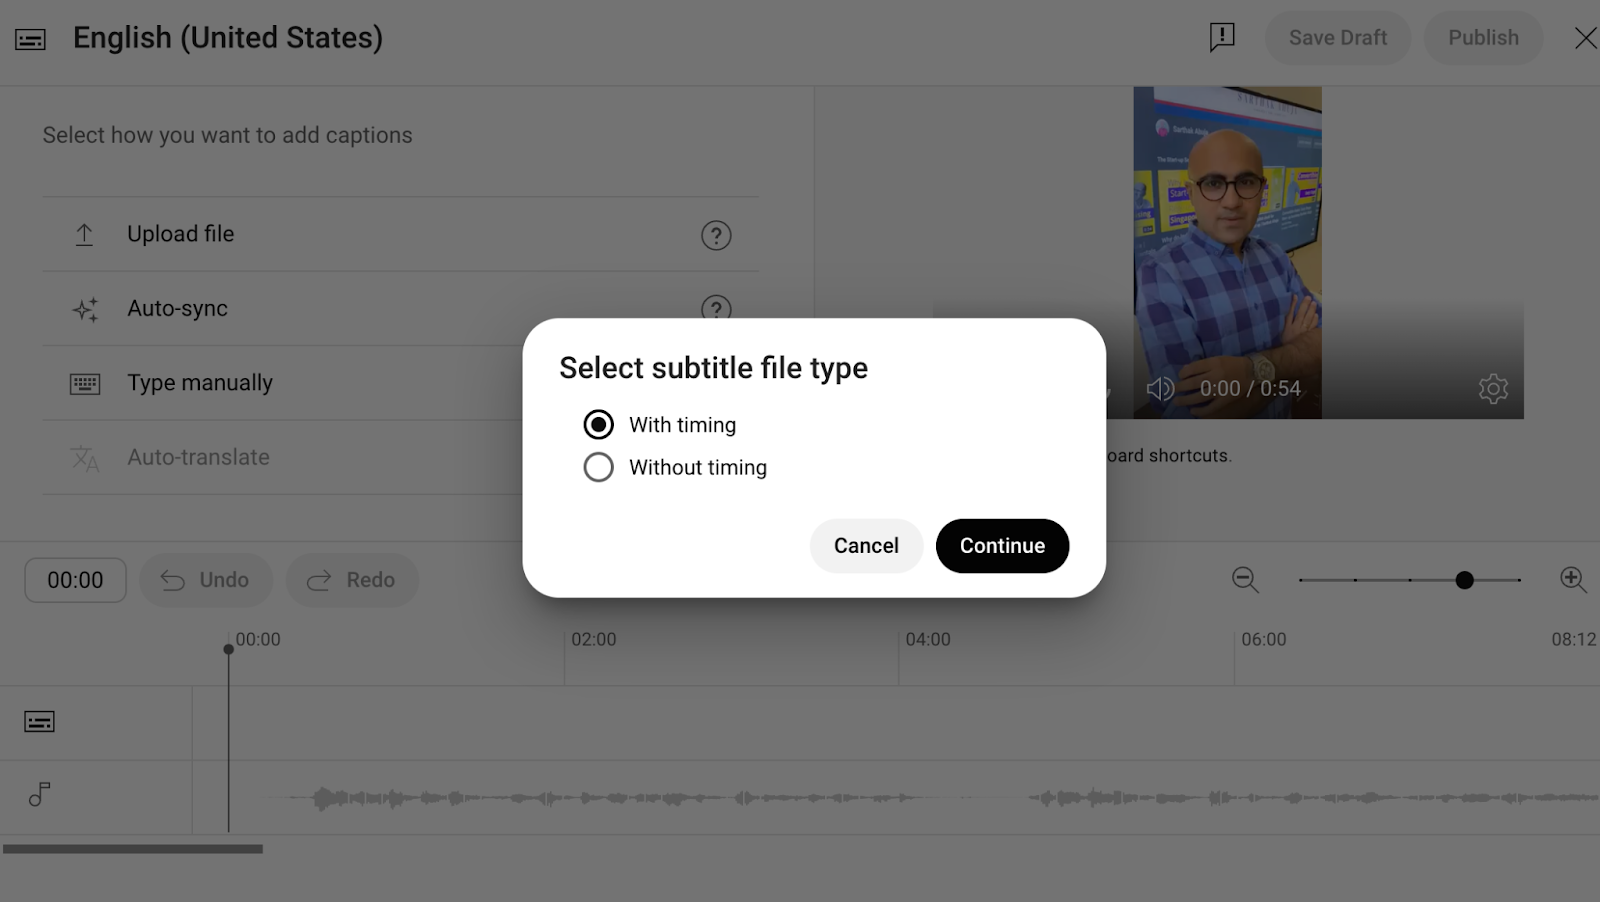Mute the video preview volume
Viewport: 1600px width, 902px height.
pos(1160,389)
